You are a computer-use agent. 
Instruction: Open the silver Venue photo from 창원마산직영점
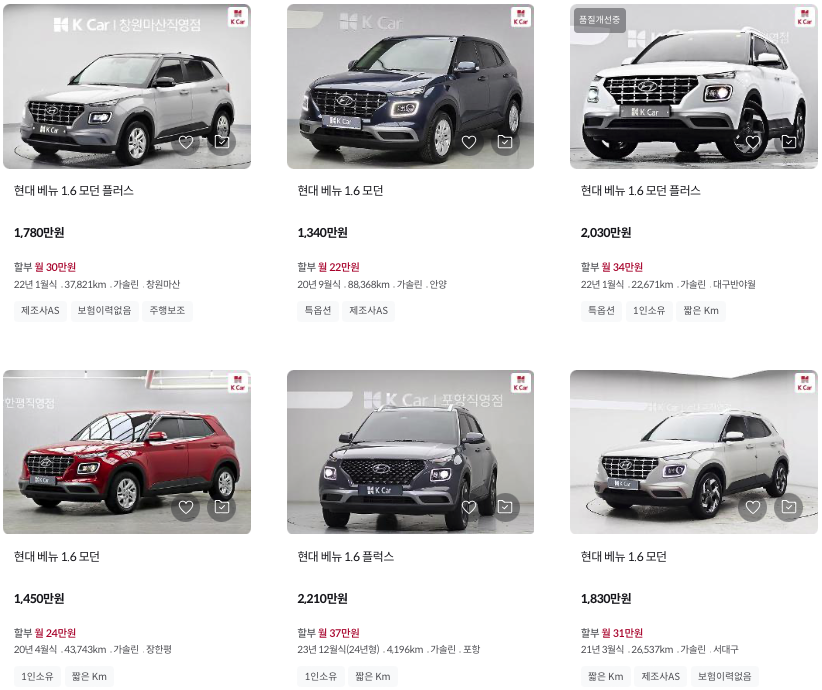(x=127, y=87)
